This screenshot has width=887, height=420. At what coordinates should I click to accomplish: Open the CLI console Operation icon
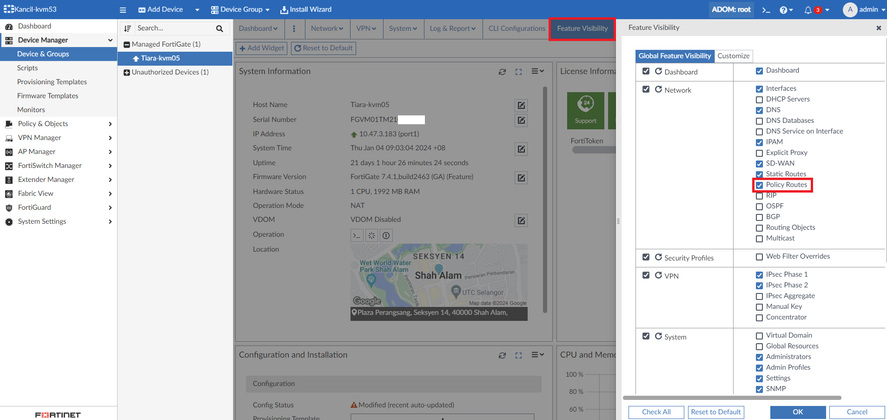(x=357, y=235)
